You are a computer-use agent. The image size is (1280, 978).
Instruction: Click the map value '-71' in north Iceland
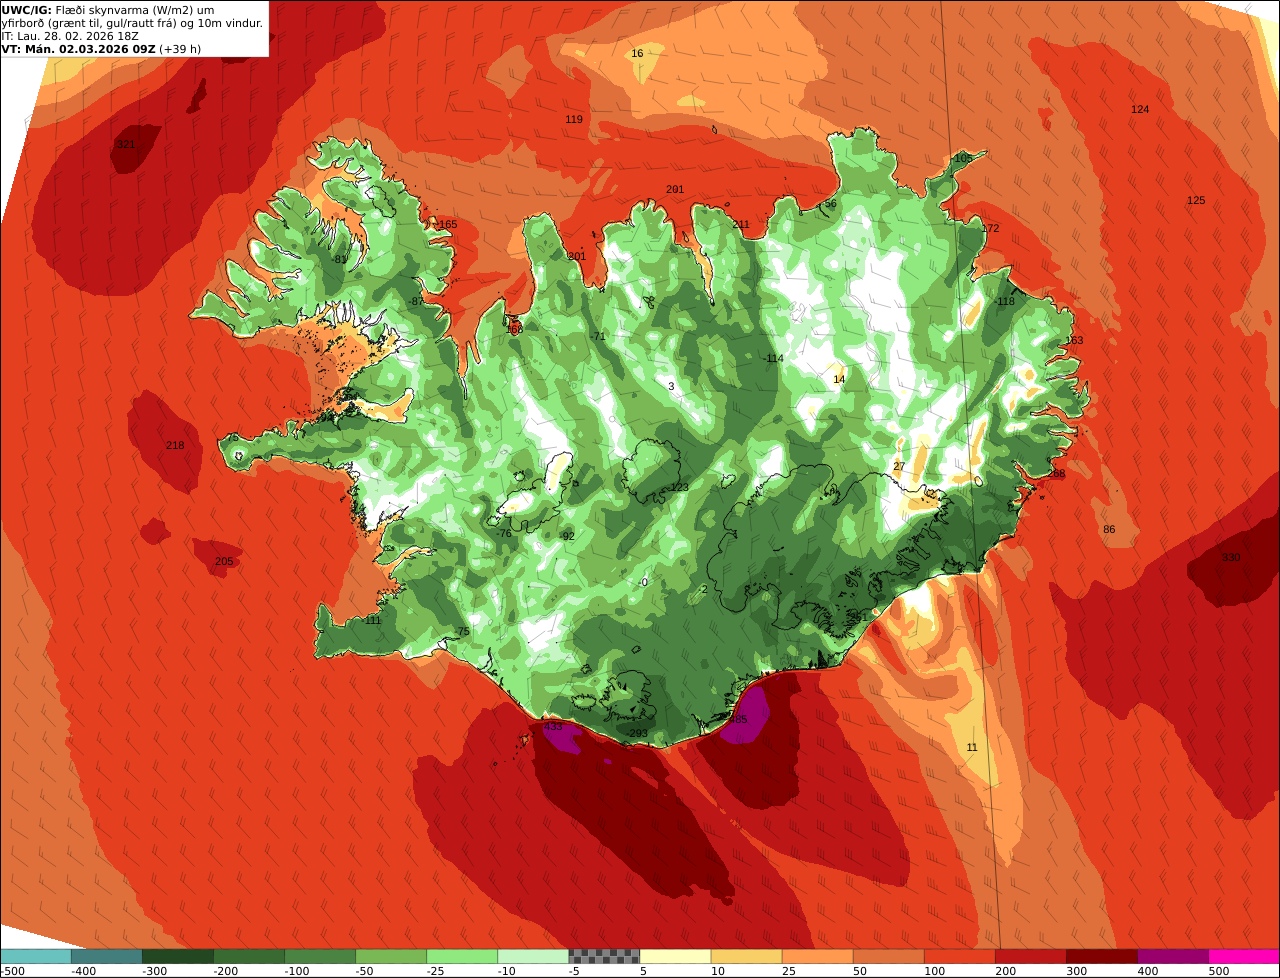click(x=598, y=337)
